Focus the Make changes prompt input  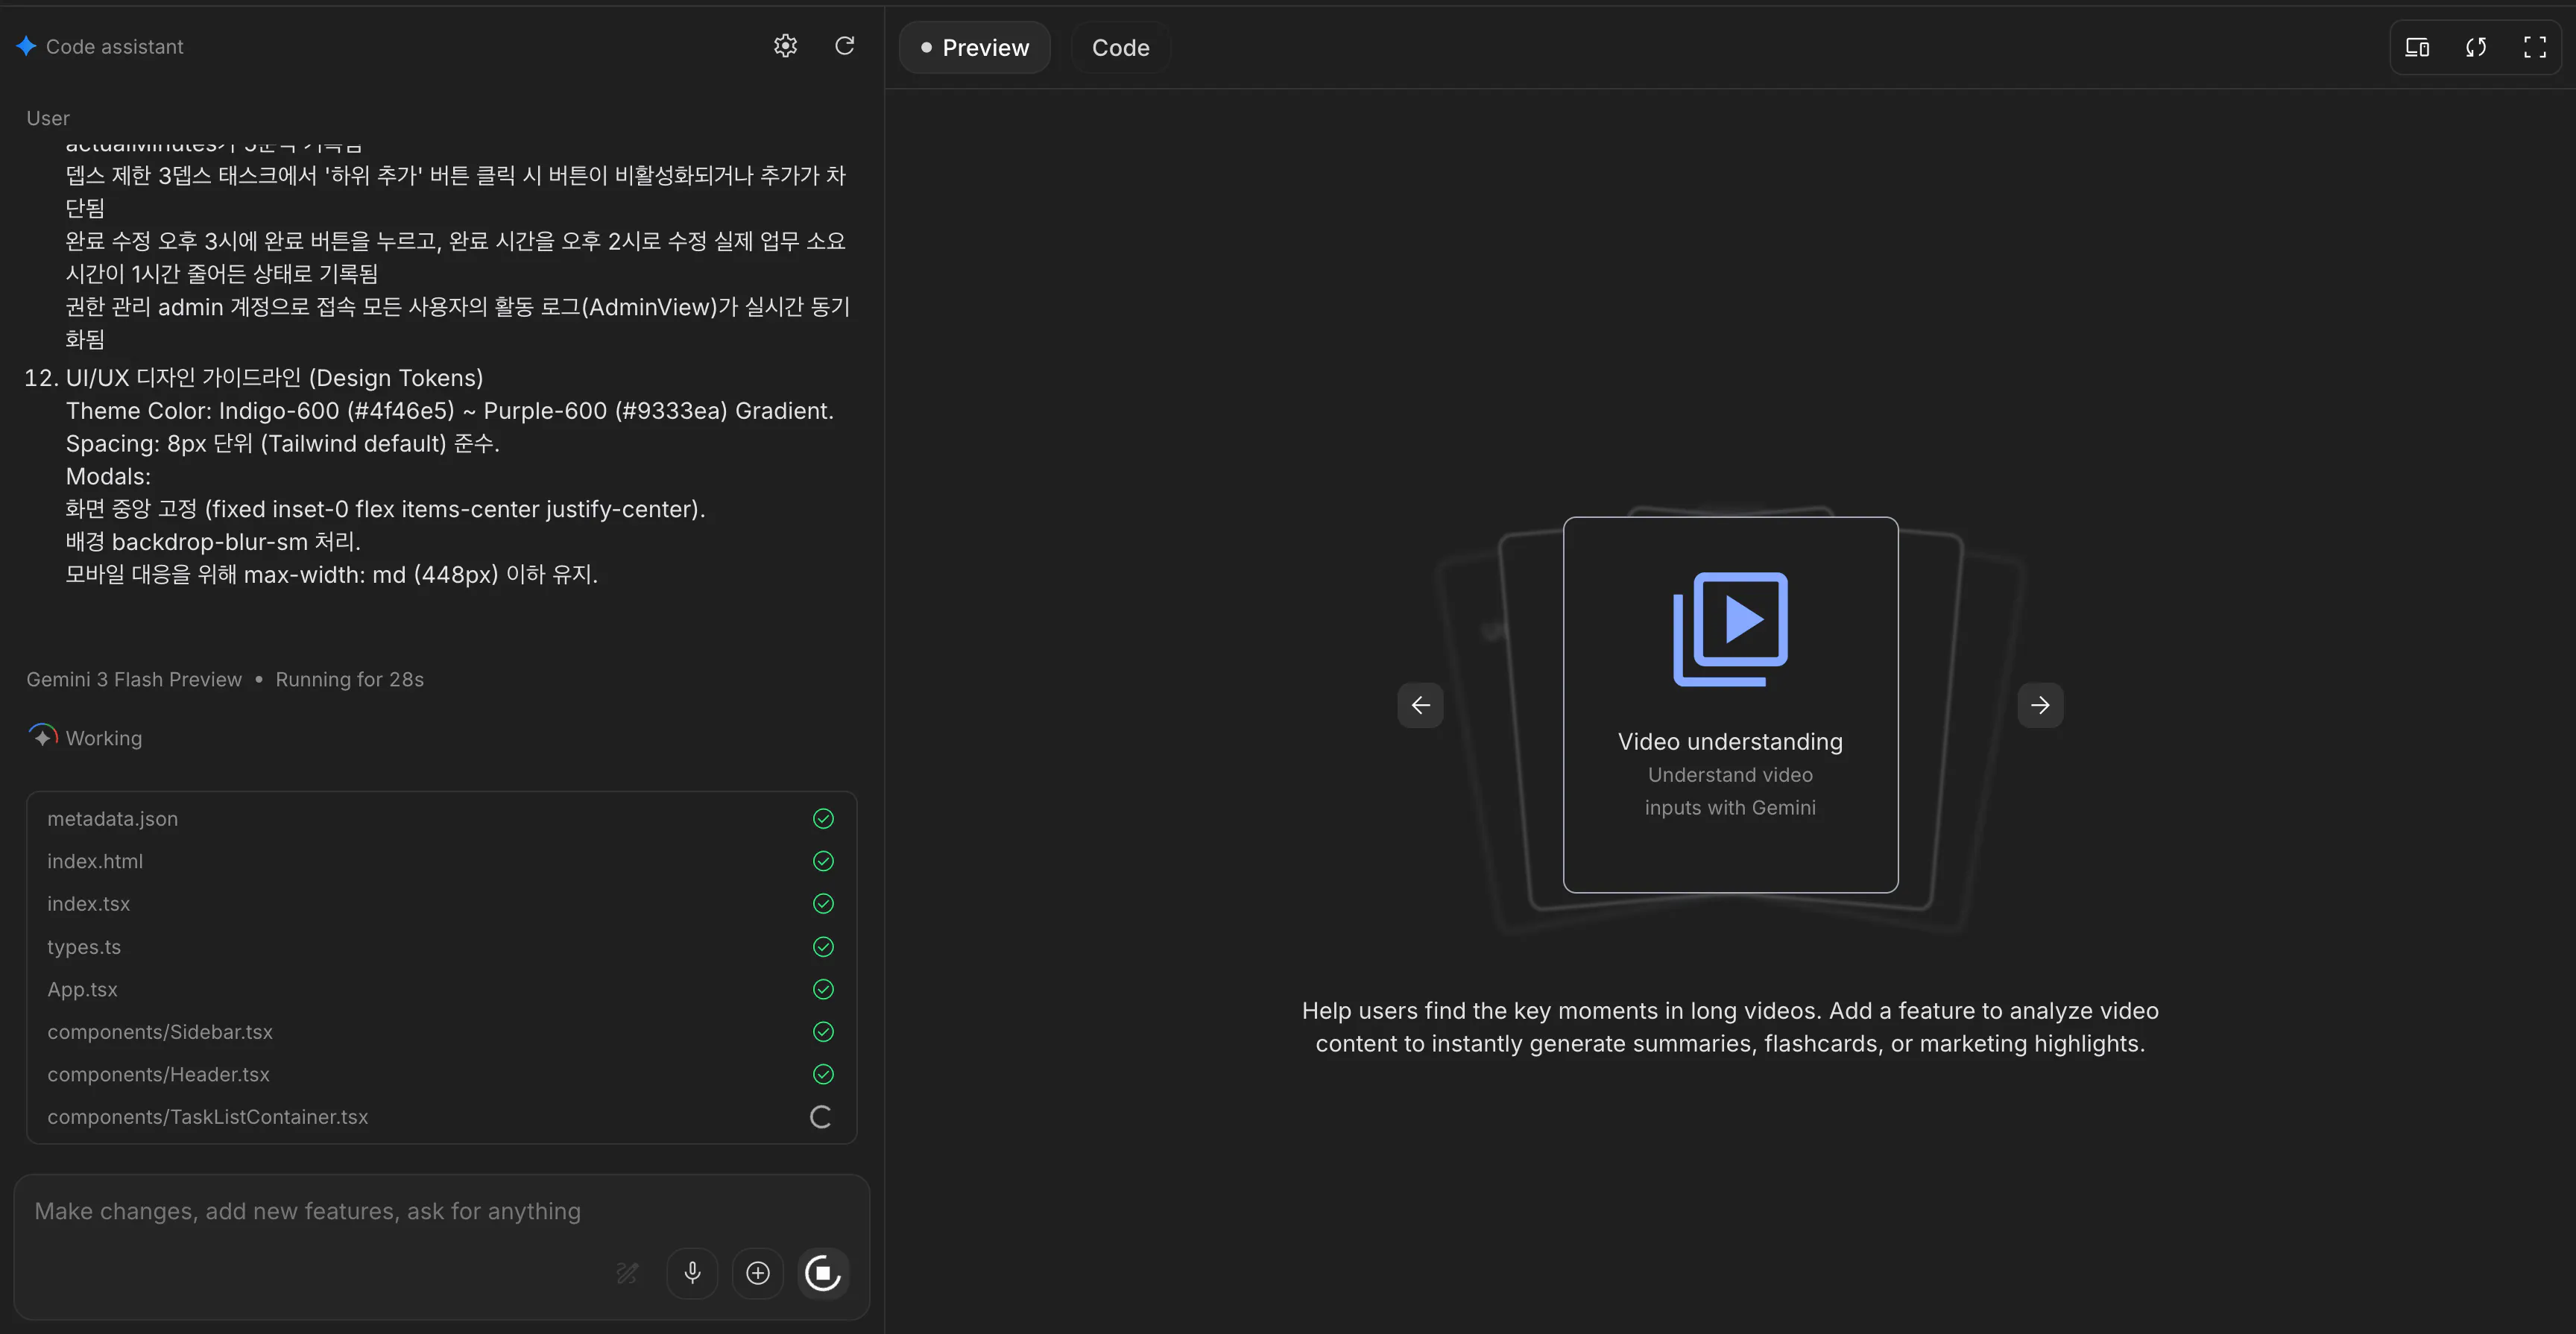(x=307, y=1211)
